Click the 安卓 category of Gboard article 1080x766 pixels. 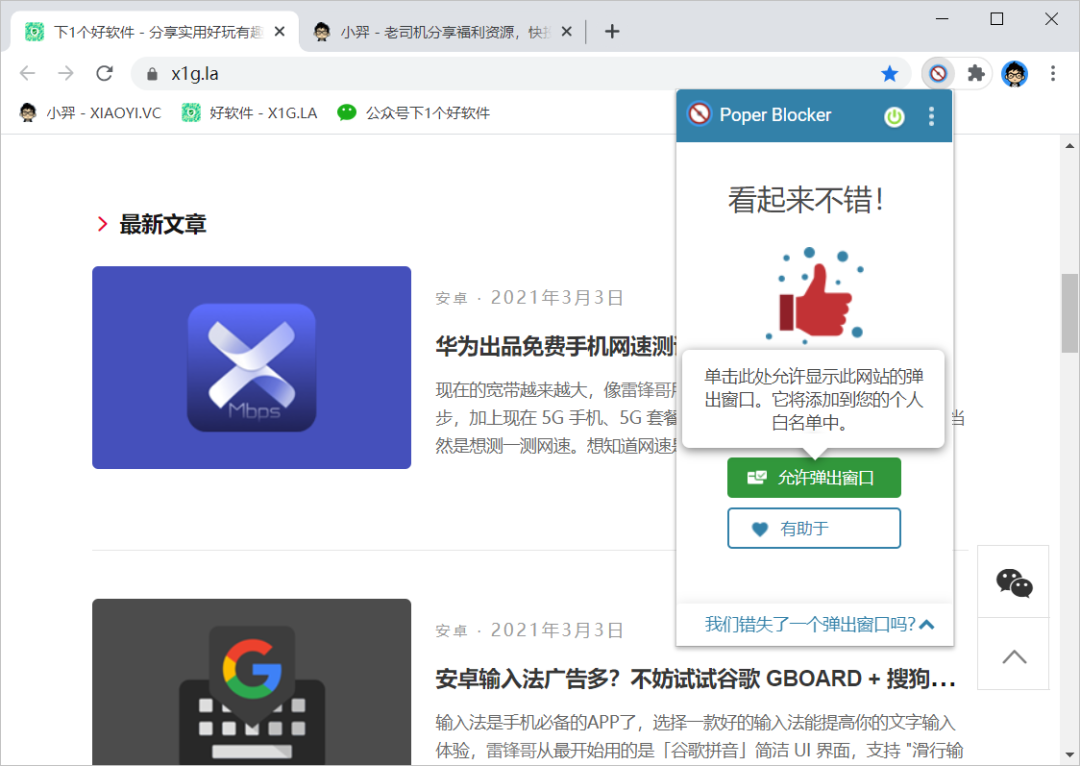pyautogui.click(x=451, y=631)
